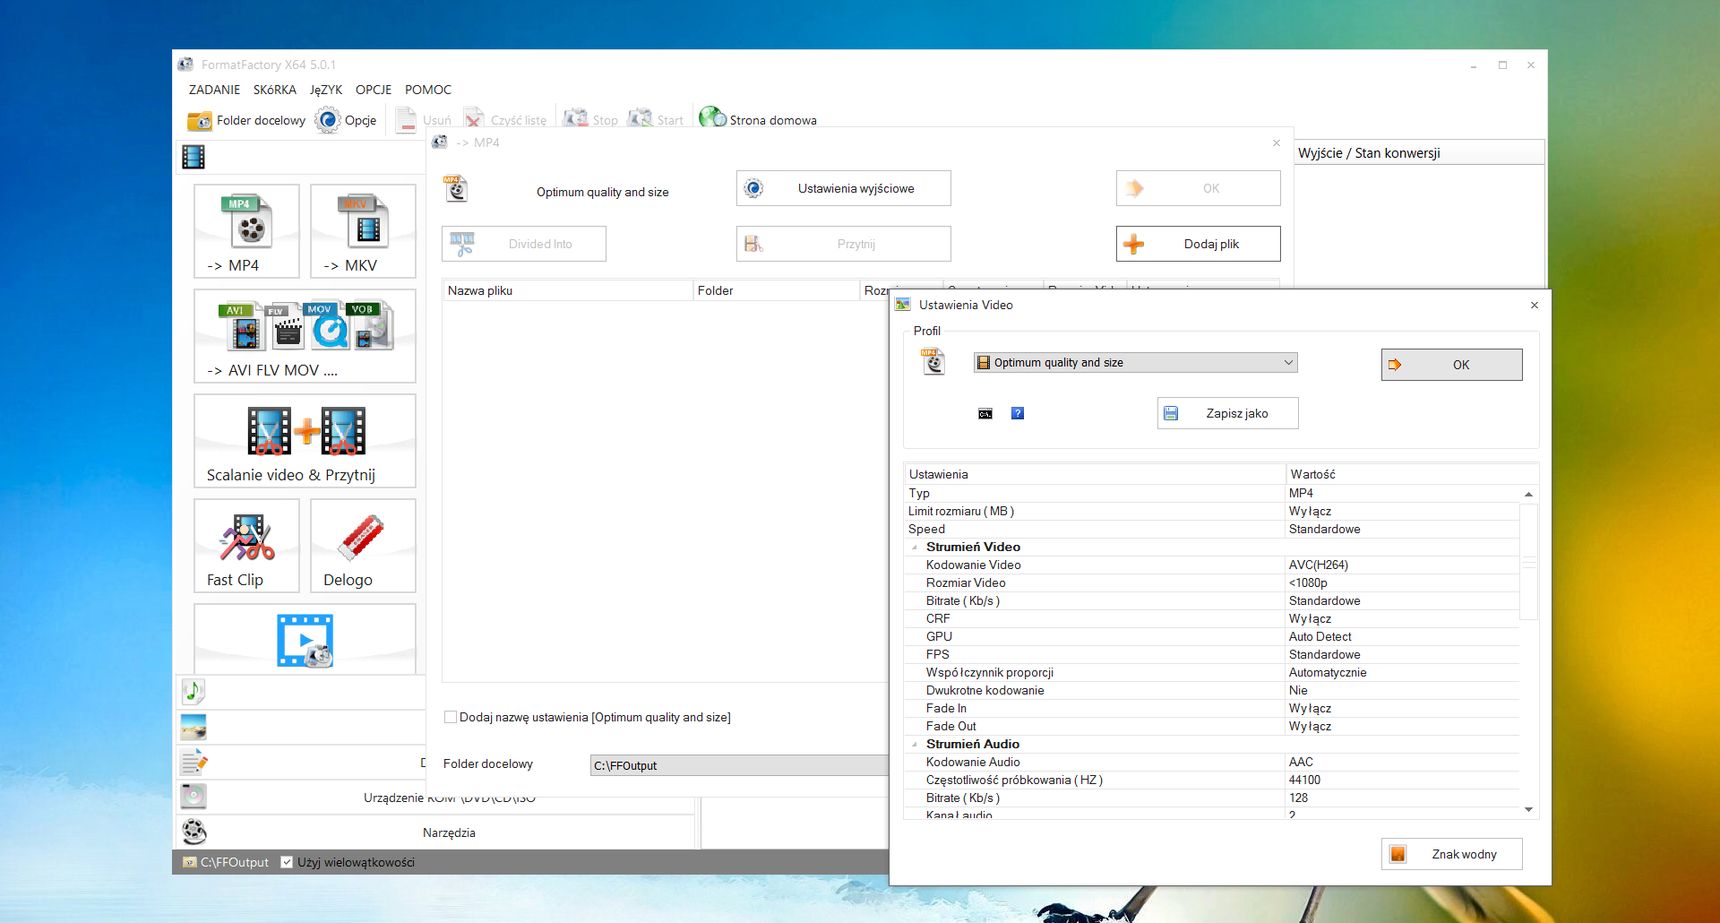Select the FPS Standardowe value
Viewport: 1720px width, 923px height.
coord(1401,655)
